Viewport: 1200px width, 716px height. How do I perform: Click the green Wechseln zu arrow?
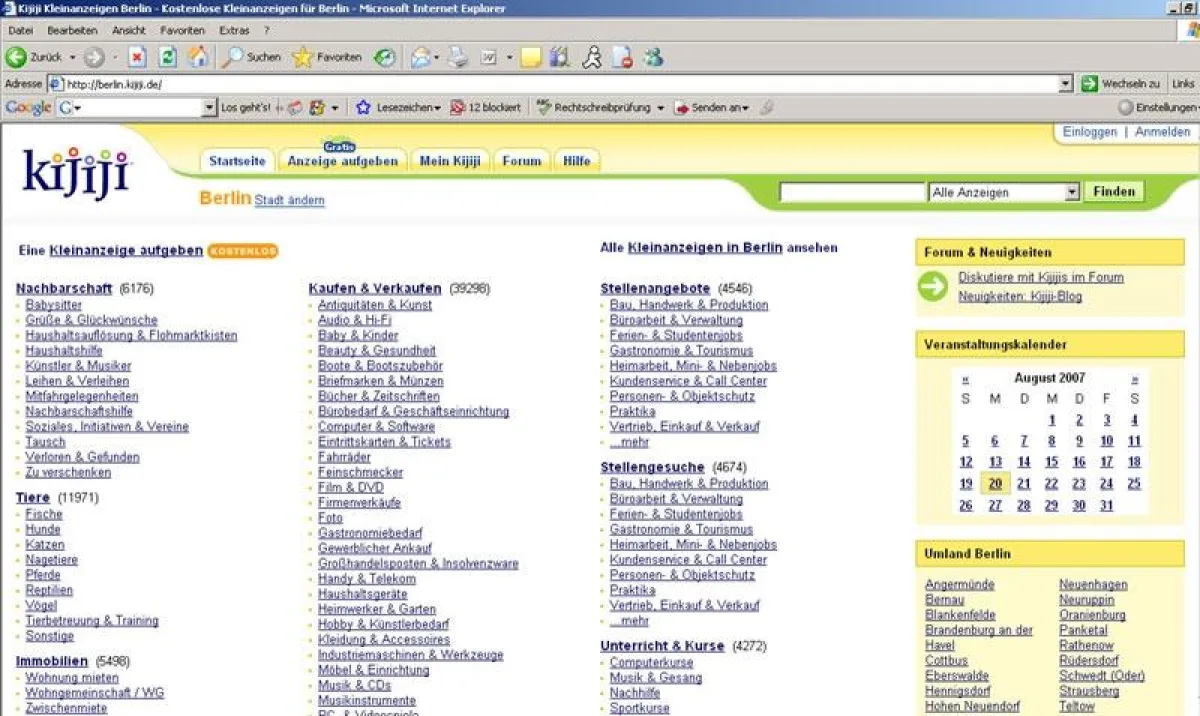tap(1089, 84)
